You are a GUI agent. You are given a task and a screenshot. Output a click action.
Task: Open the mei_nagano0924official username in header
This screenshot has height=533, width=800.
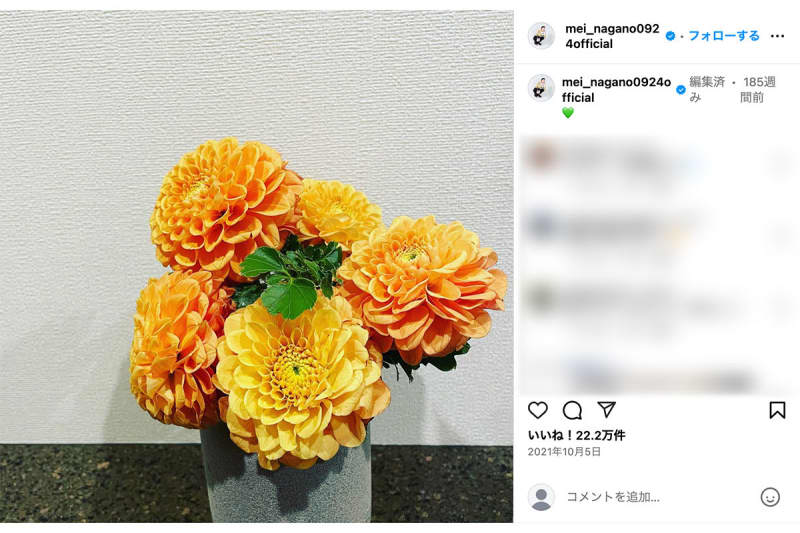click(612, 36)
